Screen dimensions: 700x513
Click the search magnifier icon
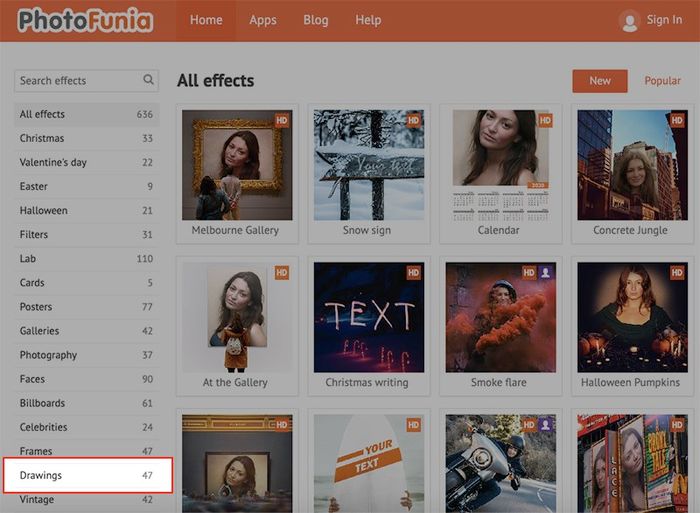pyautogui.click(x=148, y=80)
